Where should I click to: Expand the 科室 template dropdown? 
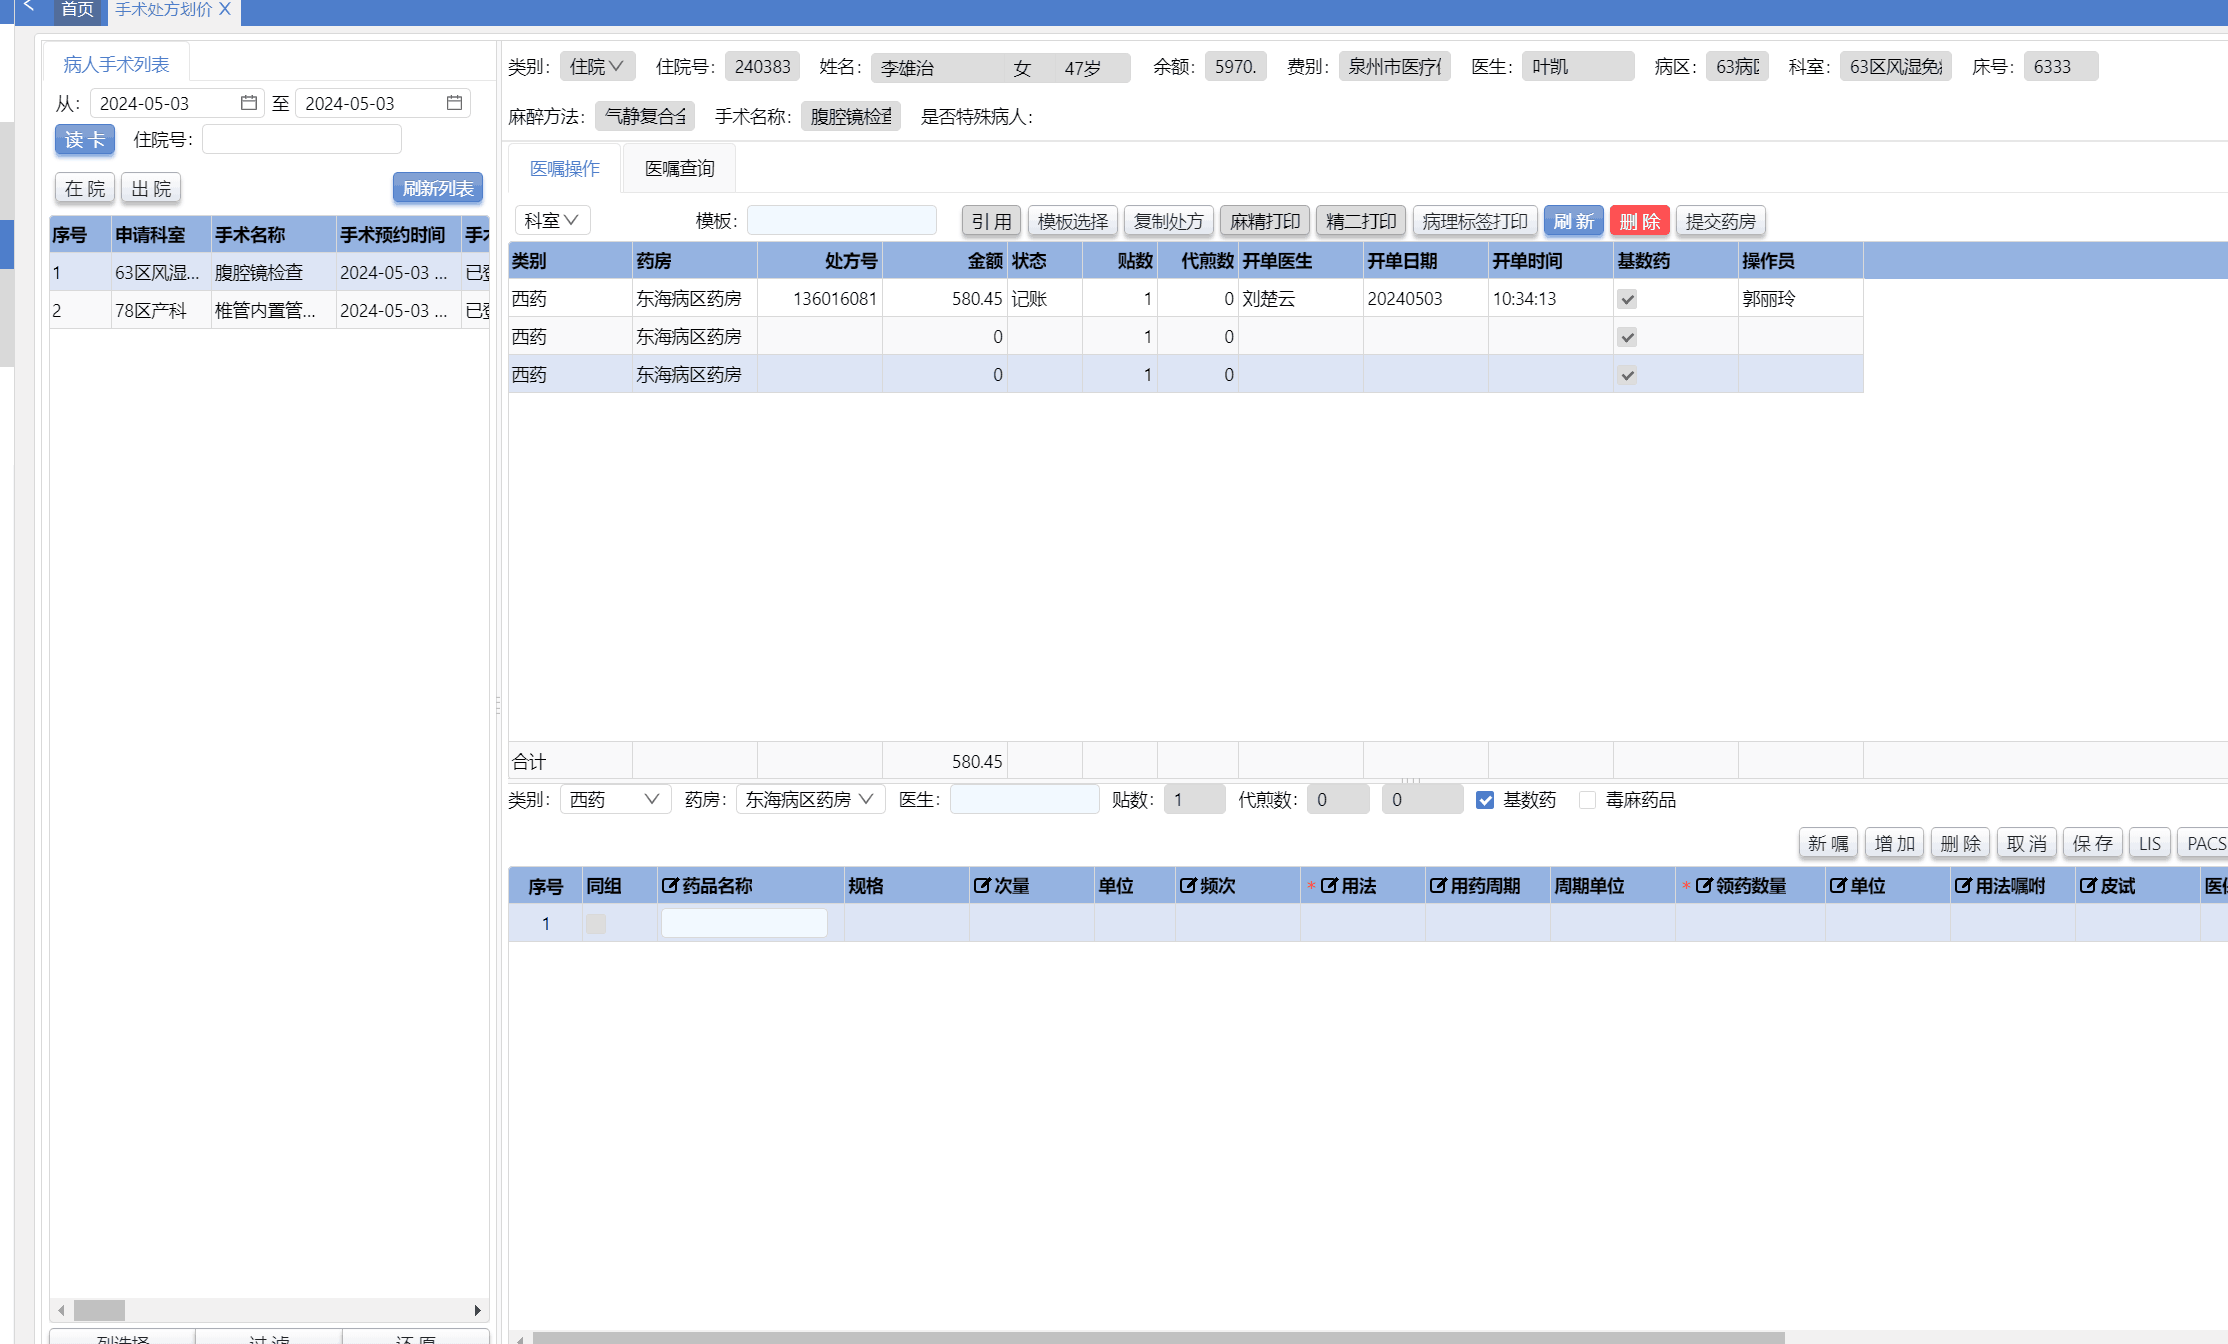point(552,220)
